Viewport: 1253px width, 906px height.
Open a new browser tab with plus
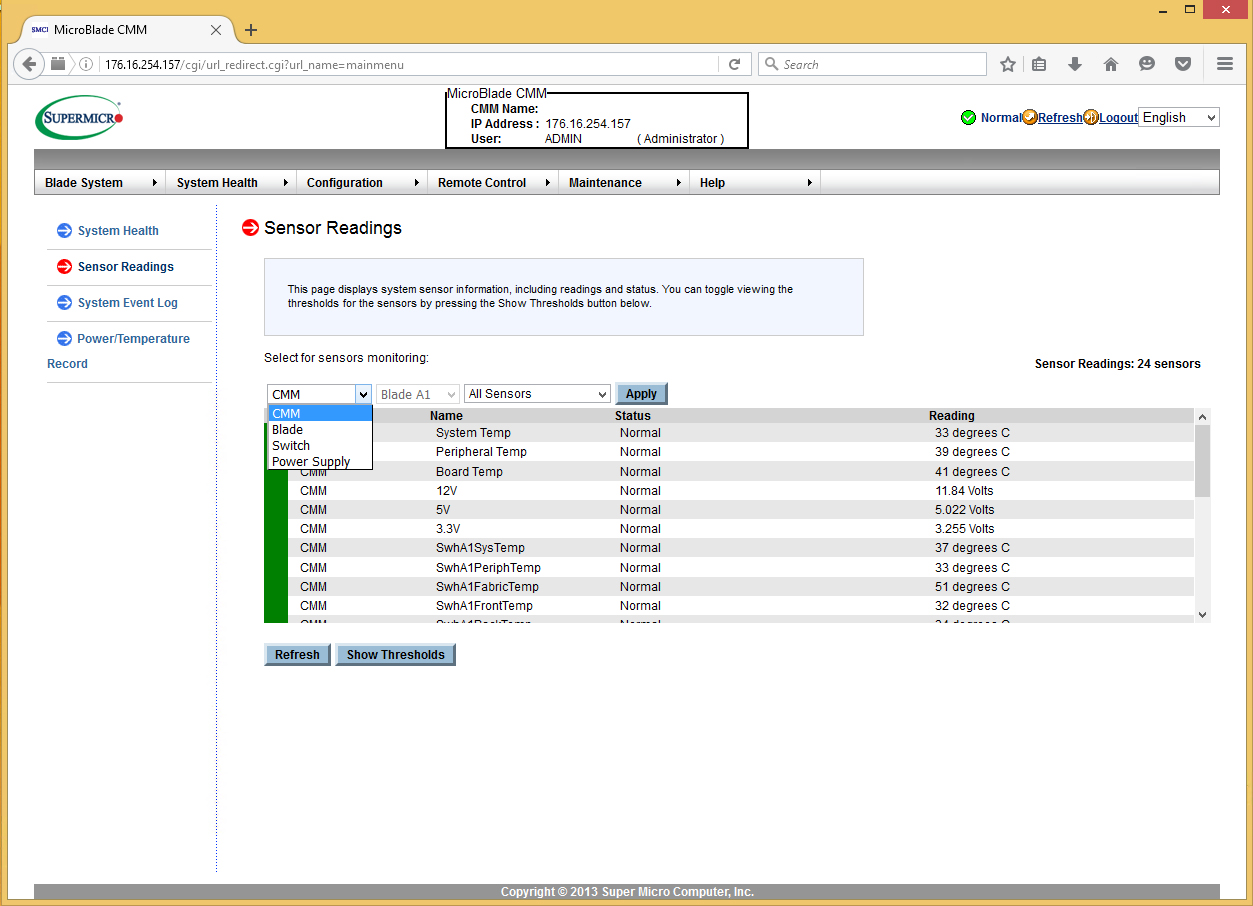(x=251, y=30)
